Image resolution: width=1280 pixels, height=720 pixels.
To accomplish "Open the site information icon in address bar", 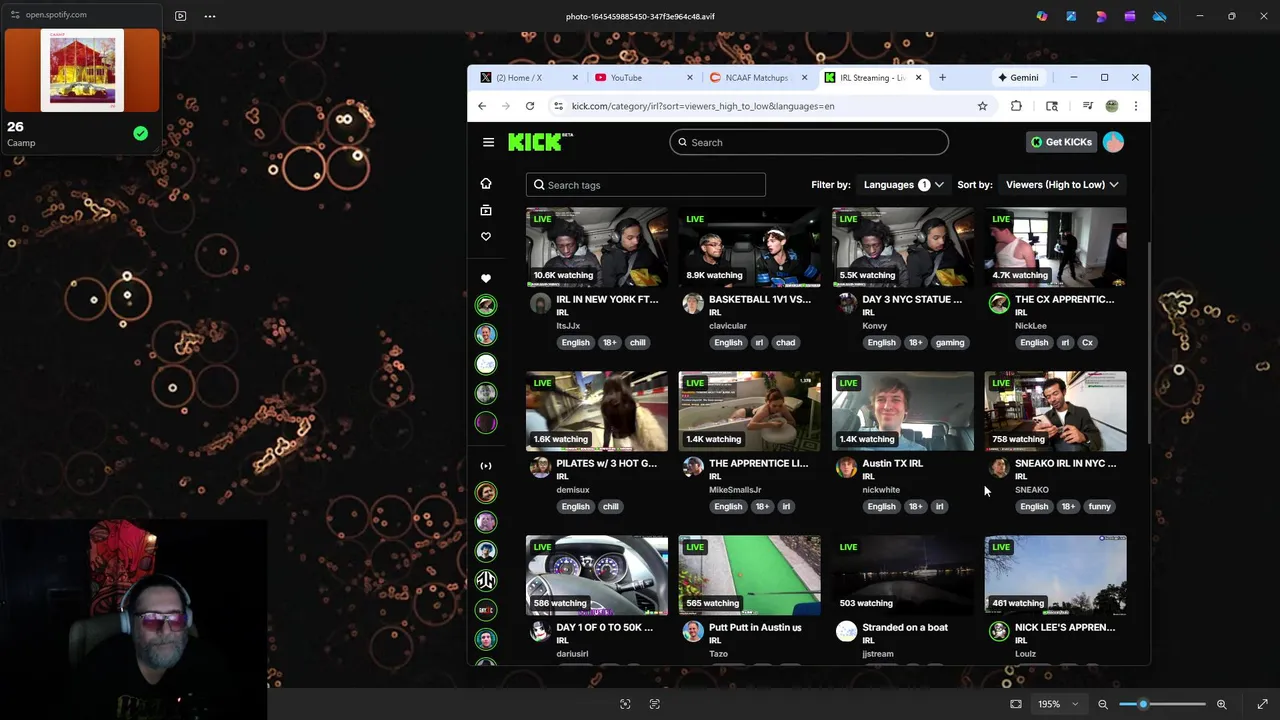I will click(558, 106).
